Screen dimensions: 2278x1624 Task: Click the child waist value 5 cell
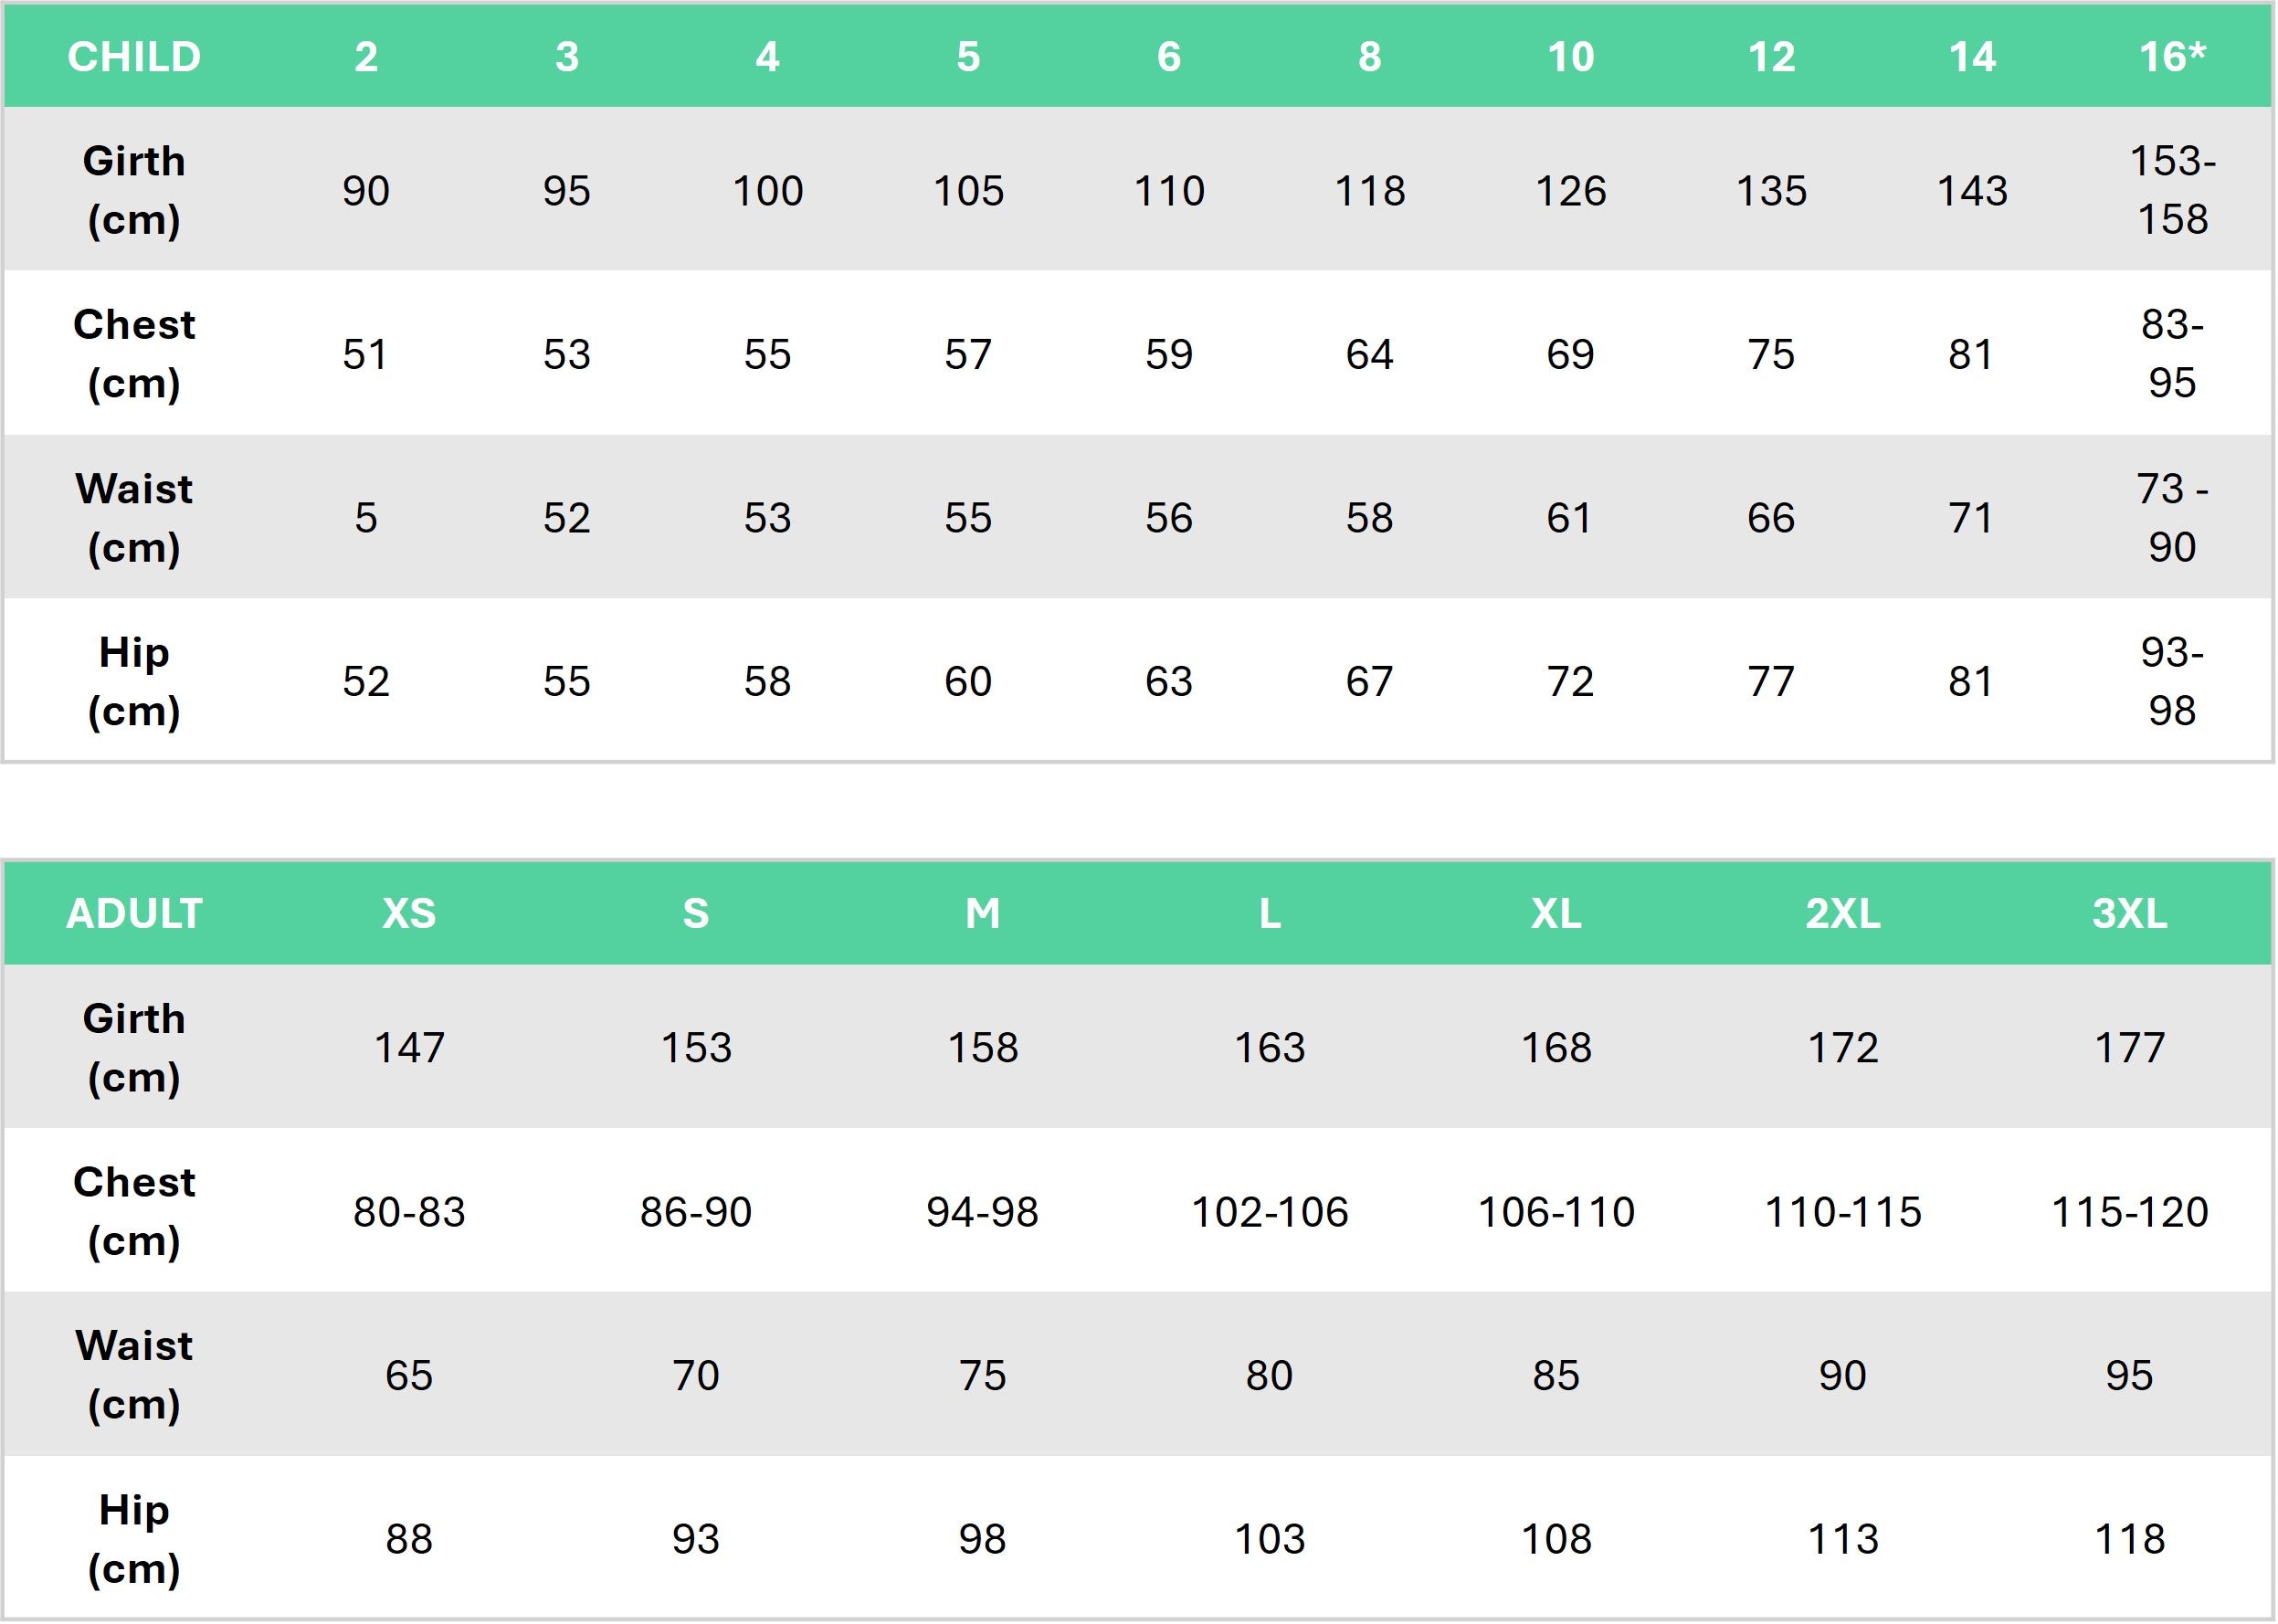(x=365, y=518)
